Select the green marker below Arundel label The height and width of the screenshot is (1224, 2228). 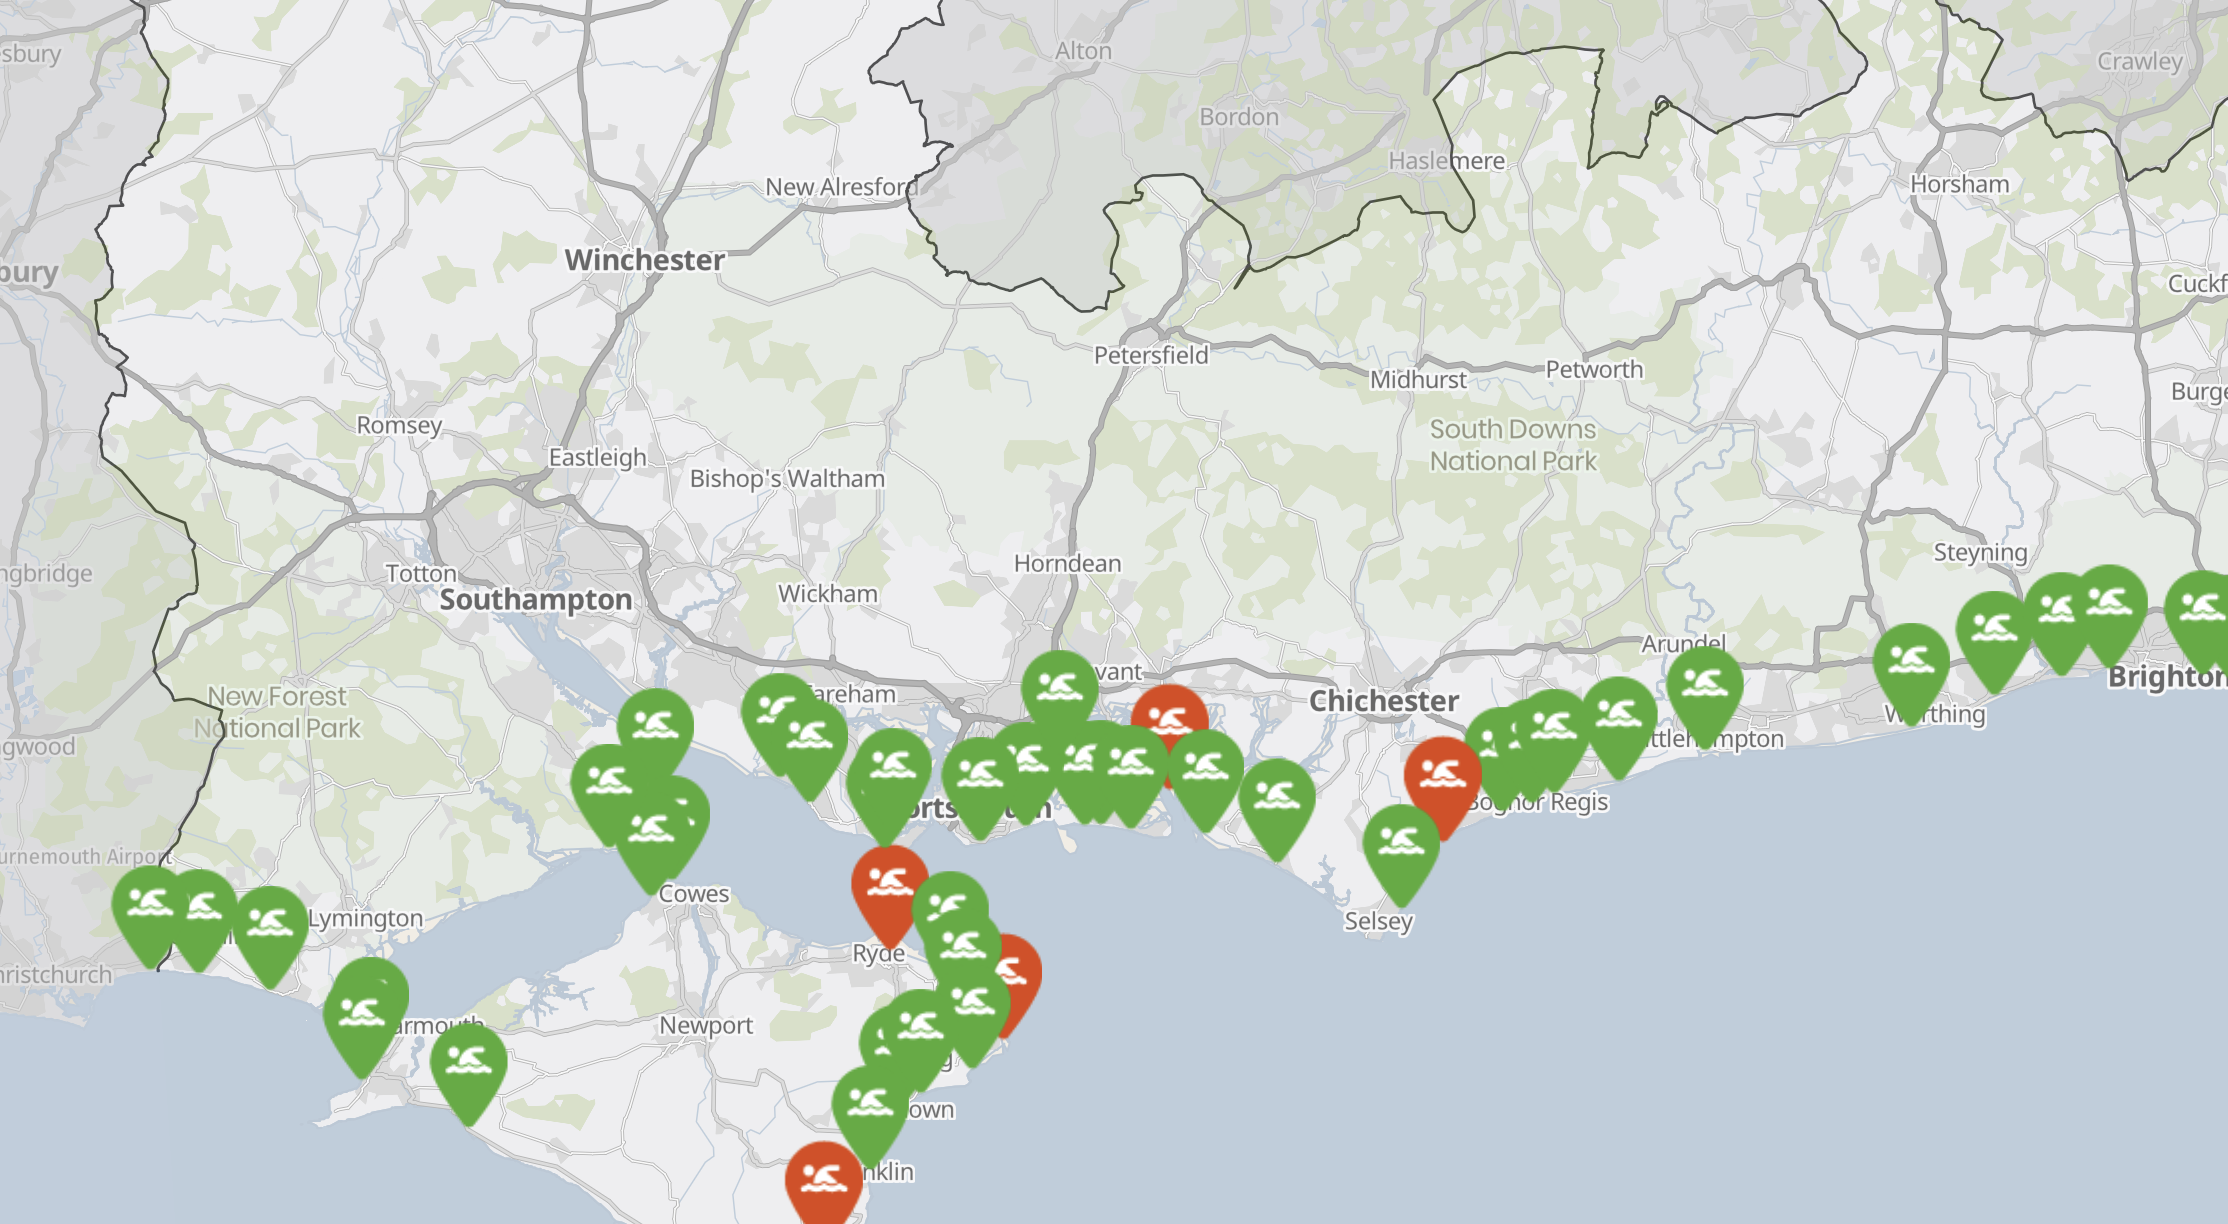tap(1704, 686)
